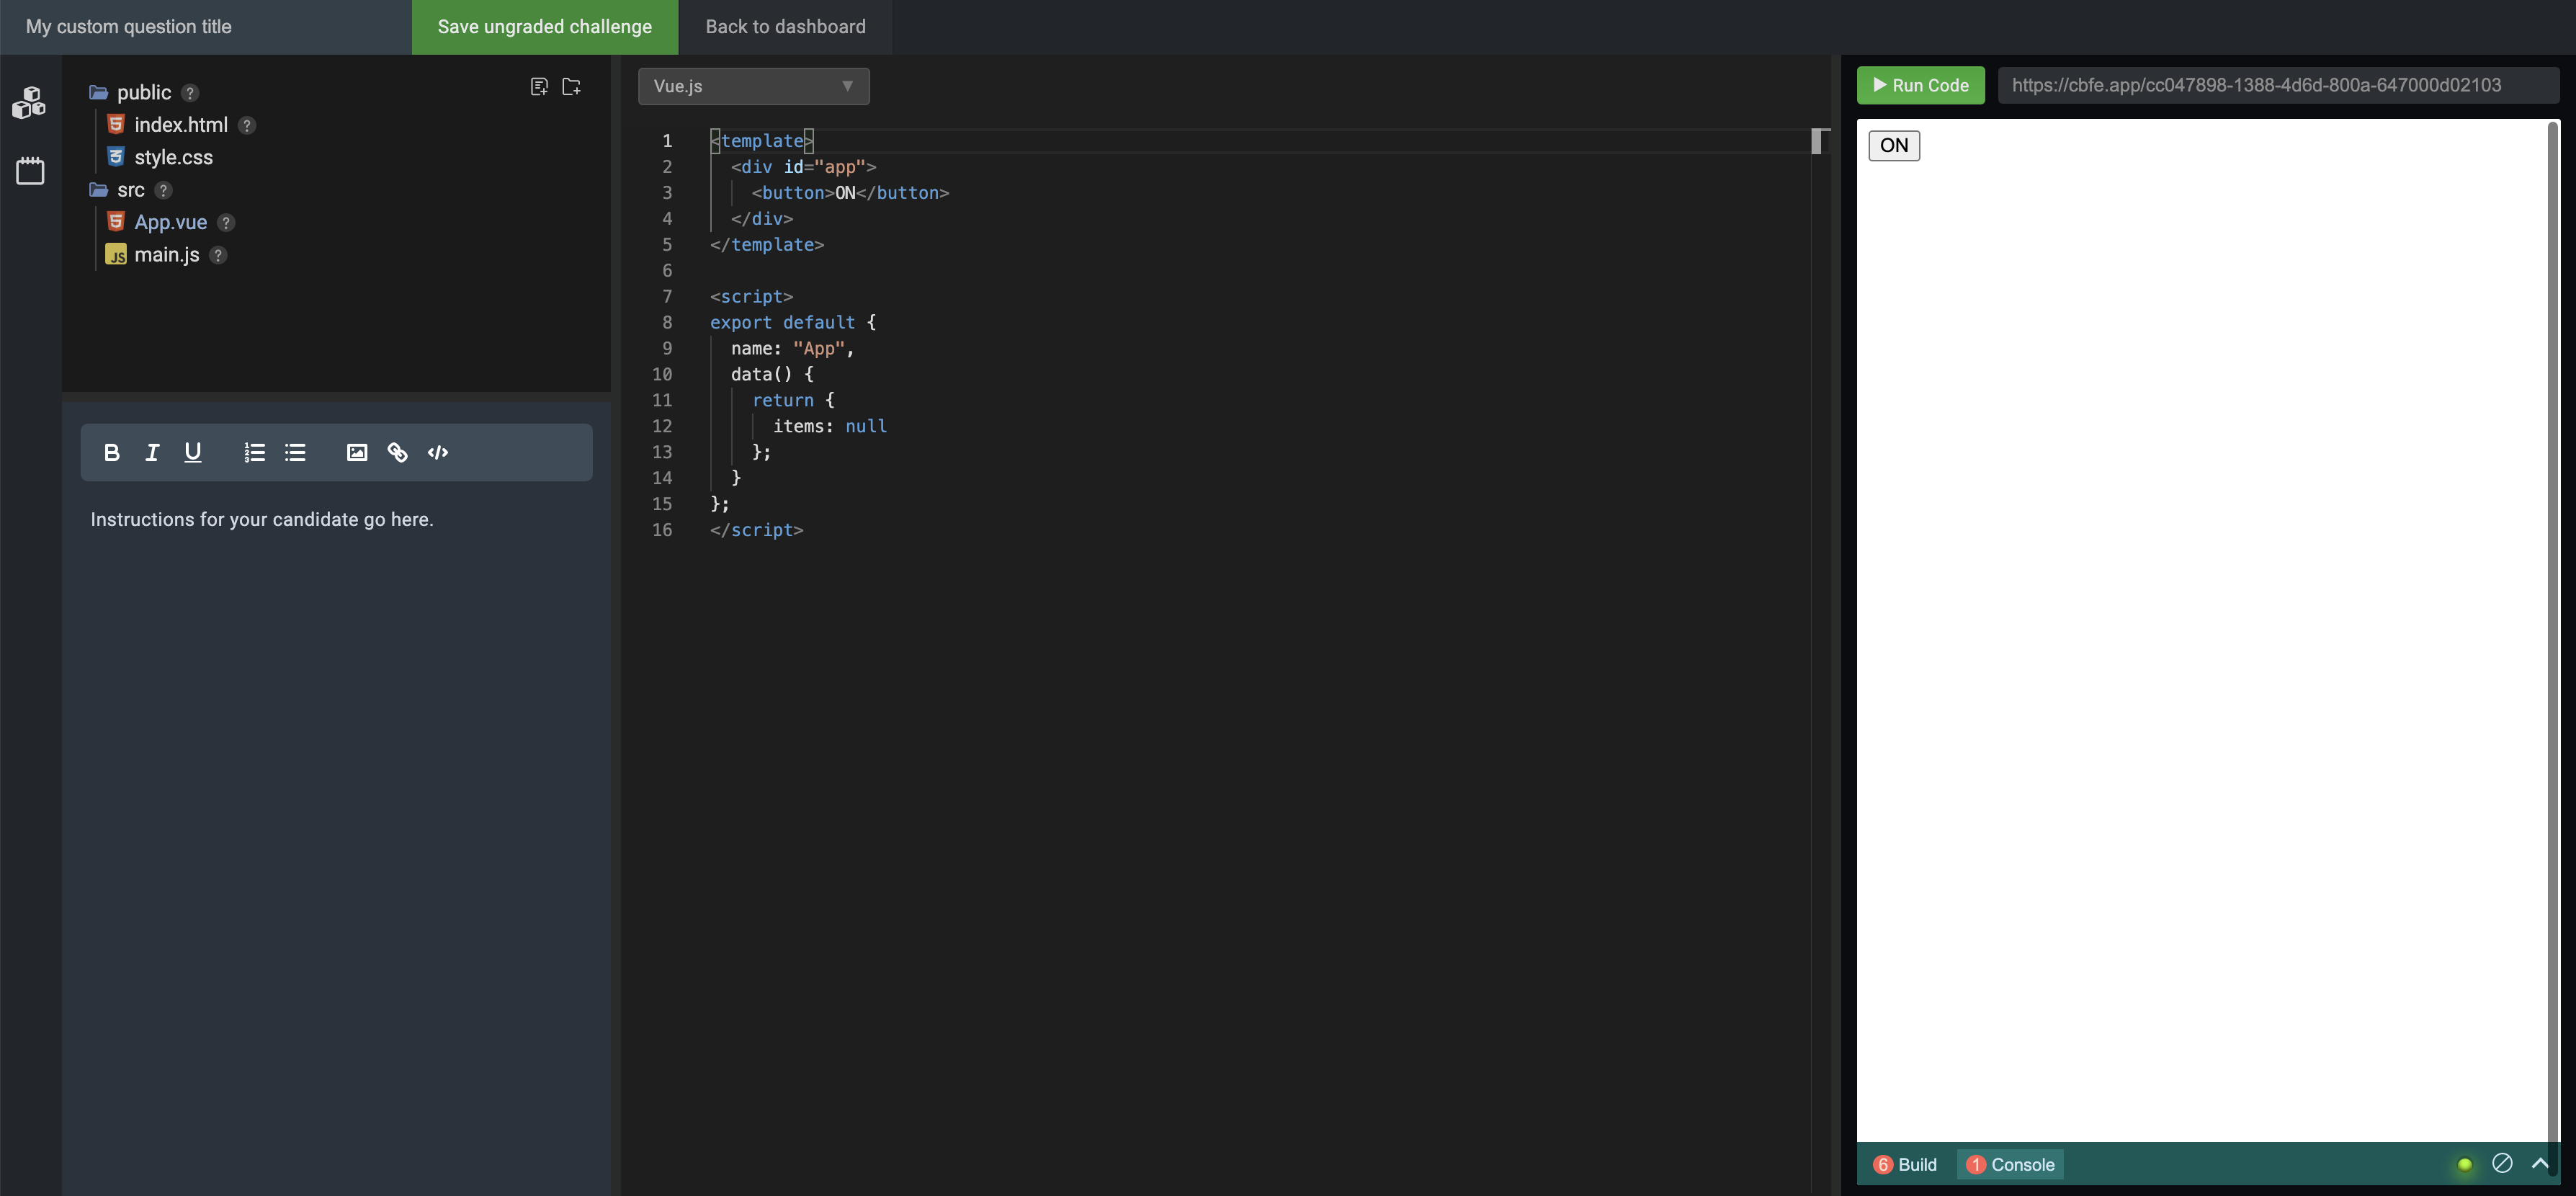Open the packages cubes sidebar icon

(x=29, y=102)
